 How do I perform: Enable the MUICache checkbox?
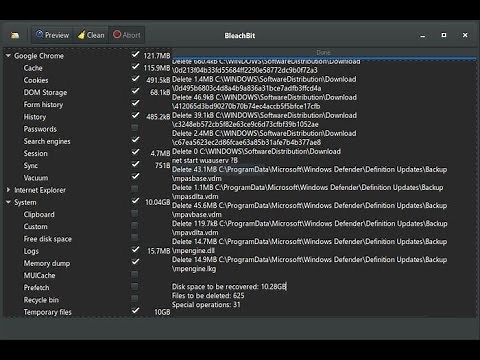[x=135, y=274]
